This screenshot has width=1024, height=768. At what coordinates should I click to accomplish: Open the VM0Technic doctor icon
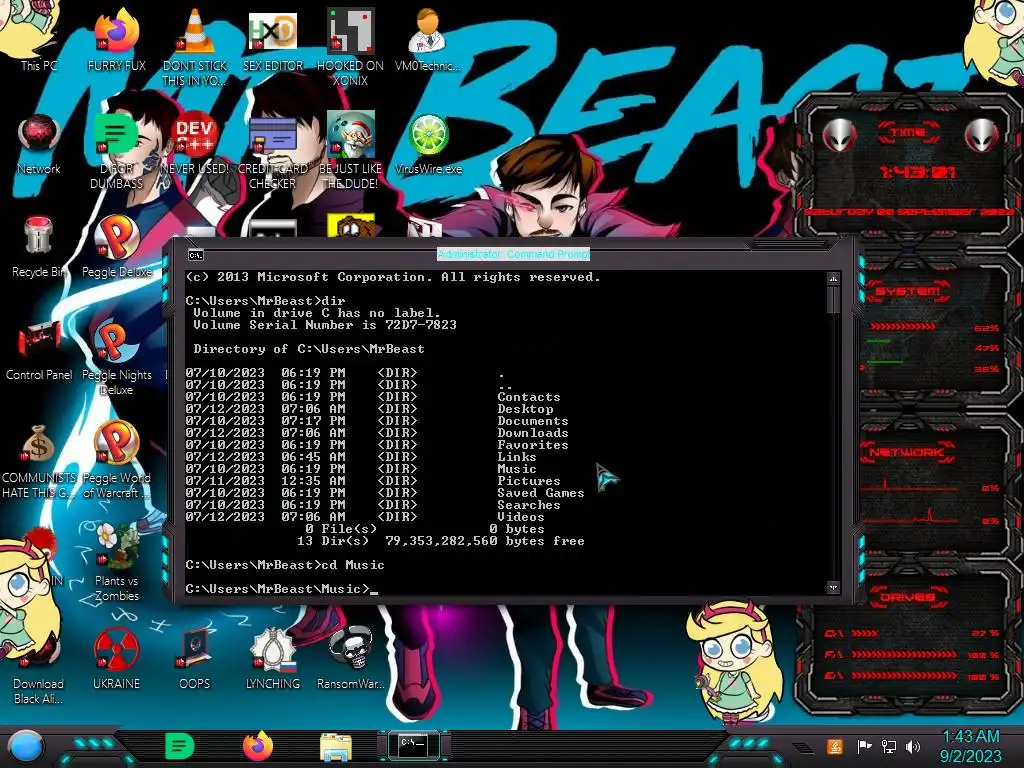[x=428, y=39]
